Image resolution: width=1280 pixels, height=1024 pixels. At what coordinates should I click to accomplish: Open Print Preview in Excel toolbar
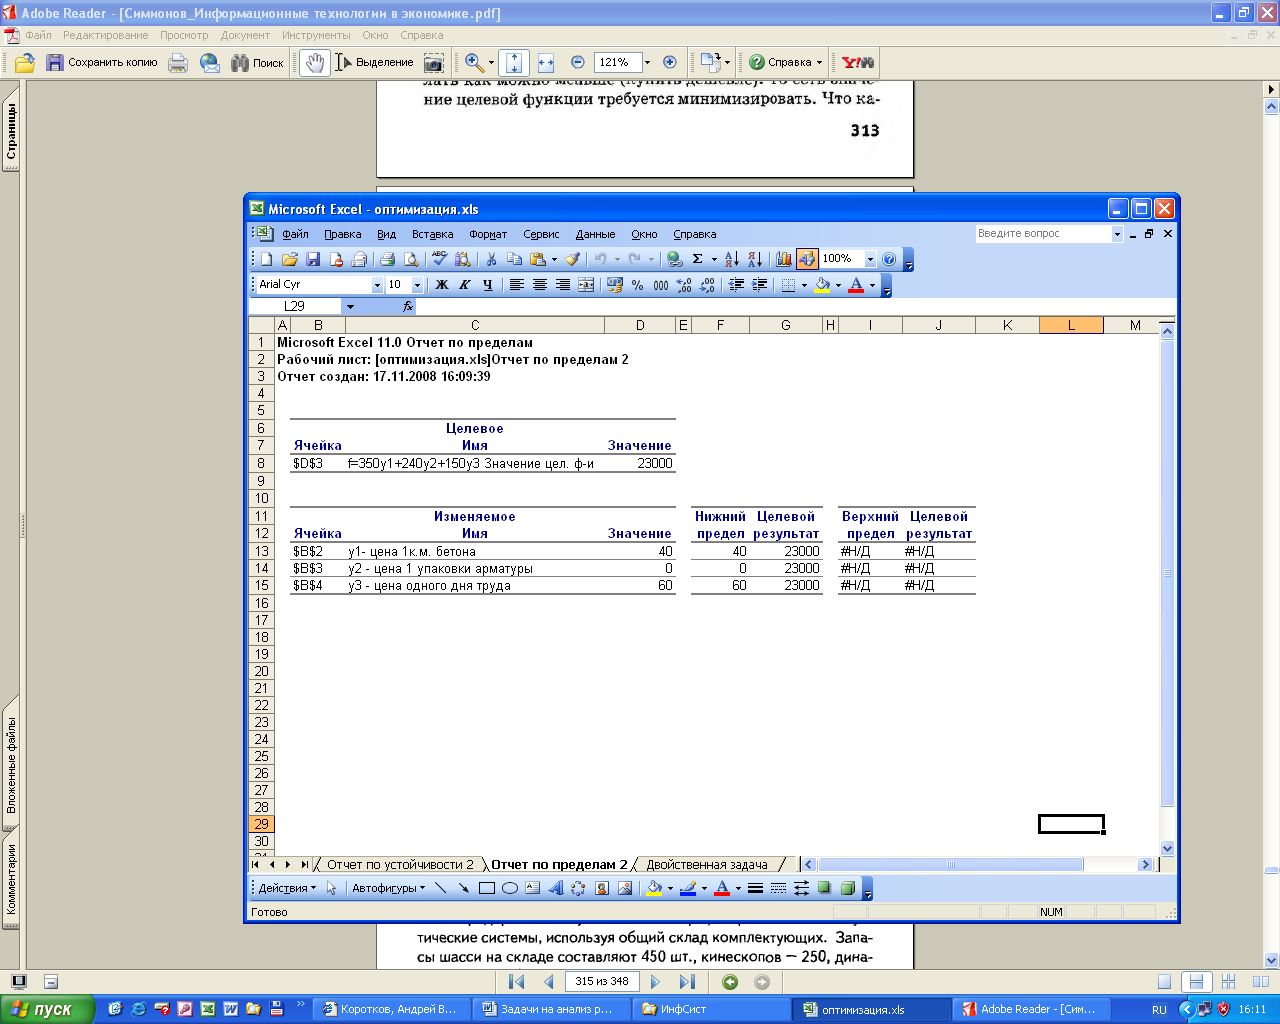pyautogui.click(x=411, y=259)
